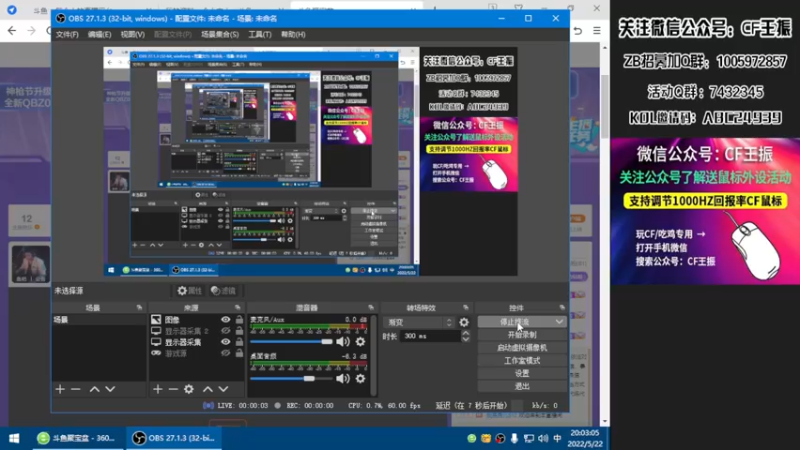Move the selected source up in the Sources list
The height and width of the screenshot is (450, 800).
208,389
